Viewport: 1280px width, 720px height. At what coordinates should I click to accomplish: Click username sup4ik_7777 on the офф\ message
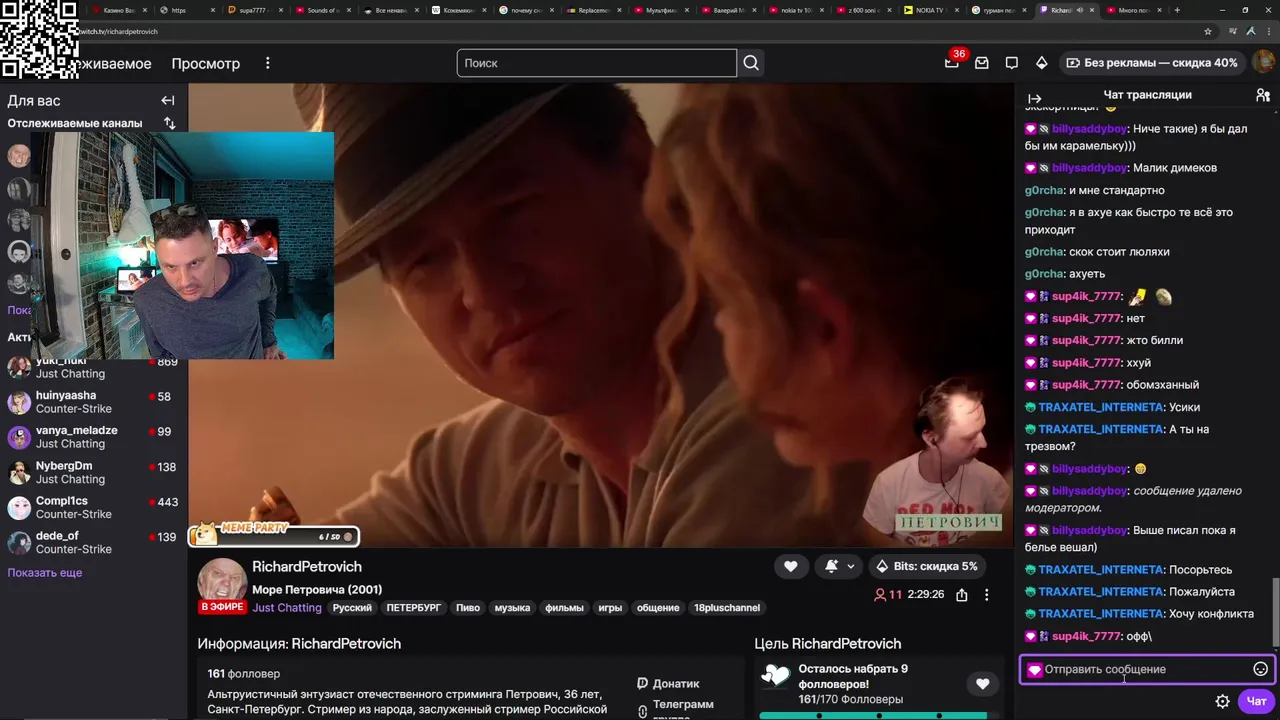pyautogui.click(x=1086, y=636)
